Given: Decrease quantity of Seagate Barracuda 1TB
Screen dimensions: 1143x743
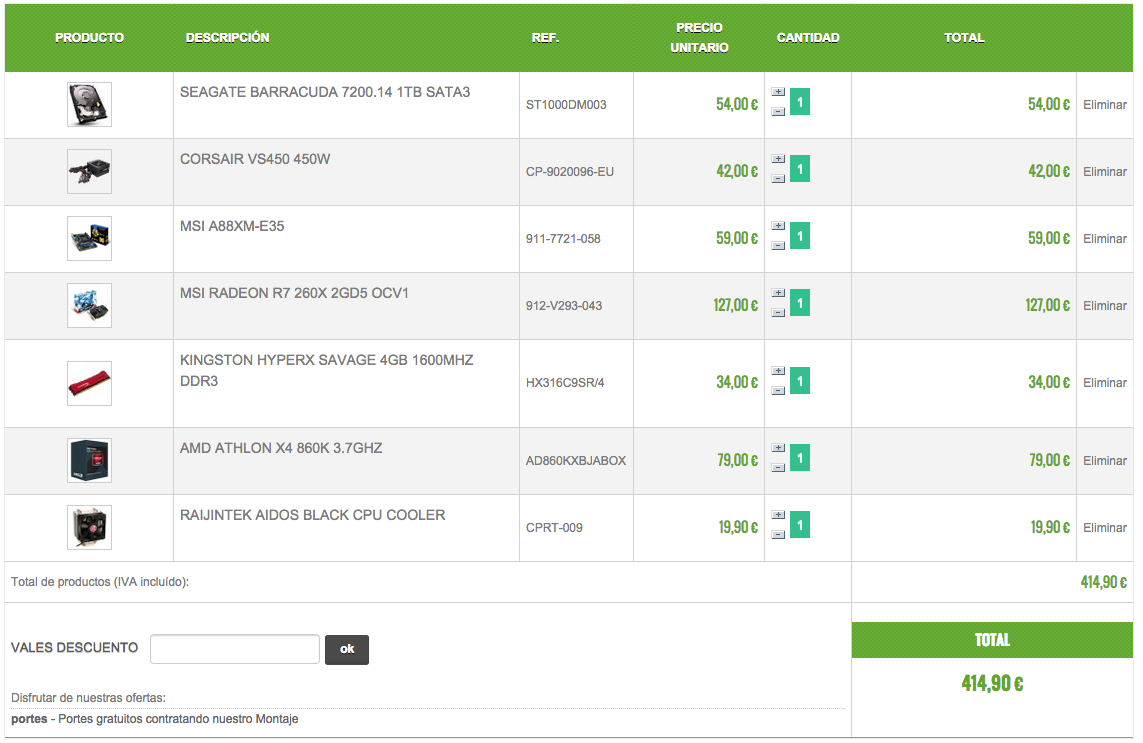Looking at the screenshot, I should pyautogui.click(x=778, y=112).
